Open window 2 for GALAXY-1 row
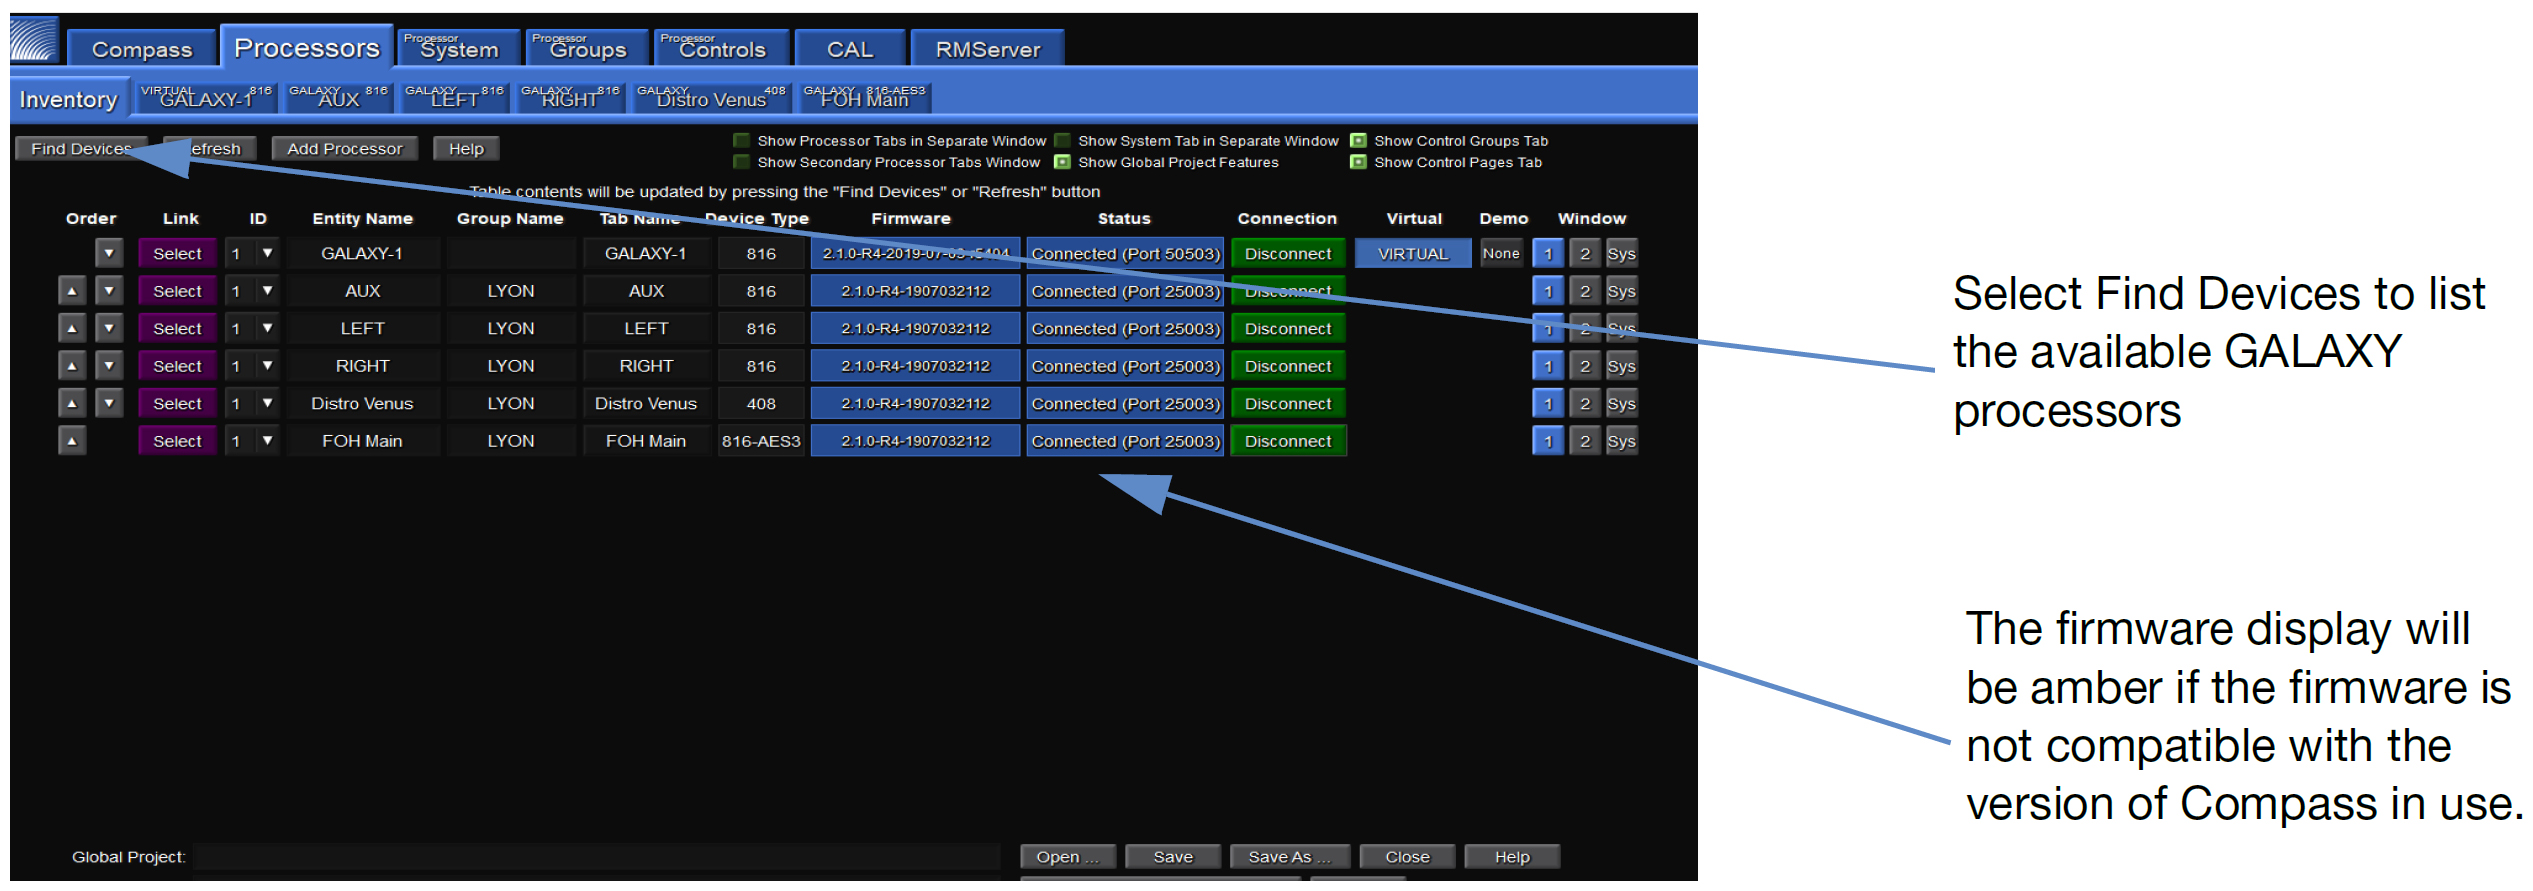Viewport: 2533px width, 891px height. click(1585, 253)
